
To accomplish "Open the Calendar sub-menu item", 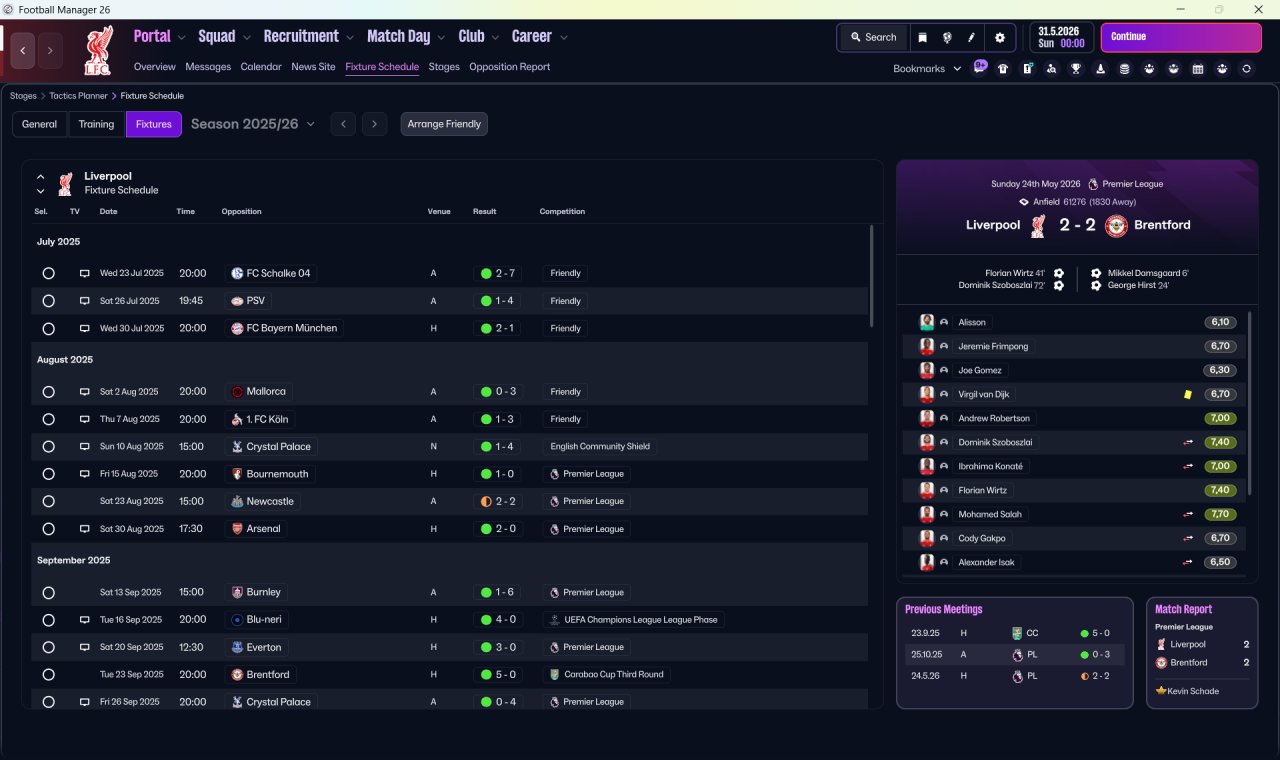I will coord(261,67).
